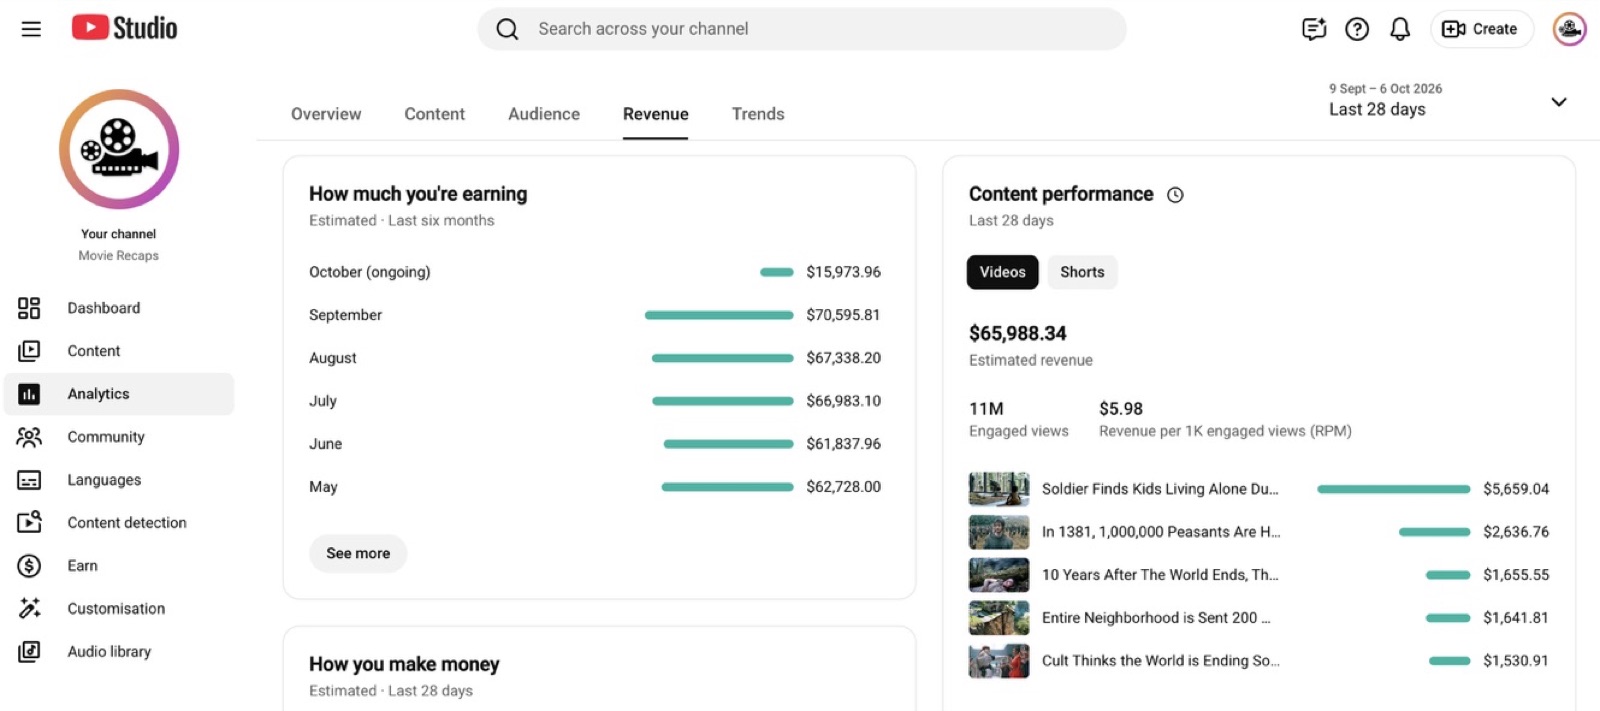Open Community in the sidebar
Viewport: 1600px width, 711px height.
[119, 437]
